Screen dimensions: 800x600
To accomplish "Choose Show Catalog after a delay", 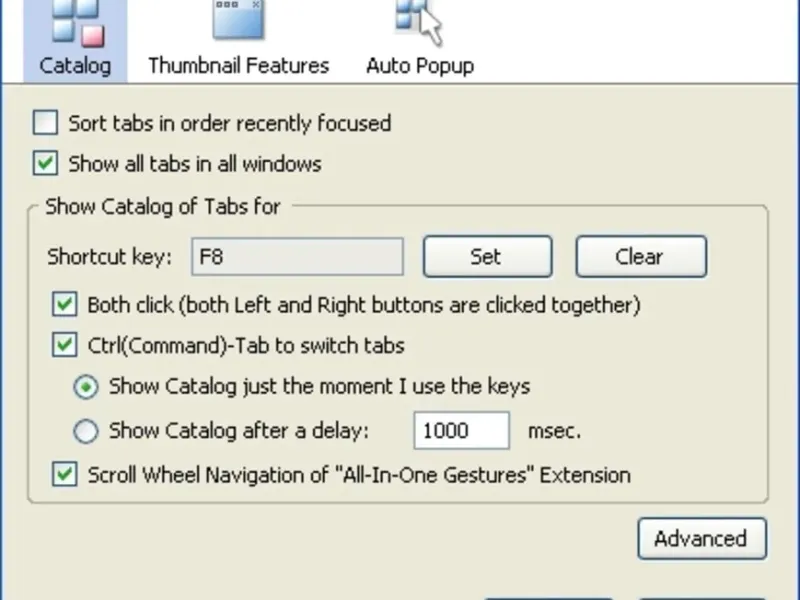I will [87, 432].
